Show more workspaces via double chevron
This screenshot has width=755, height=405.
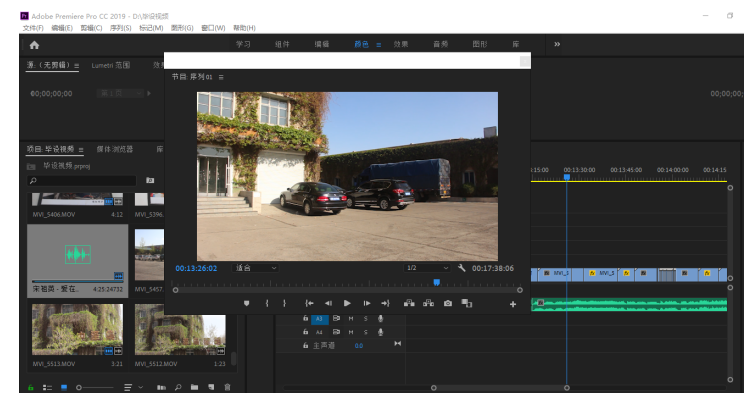[x=557, y=44]
